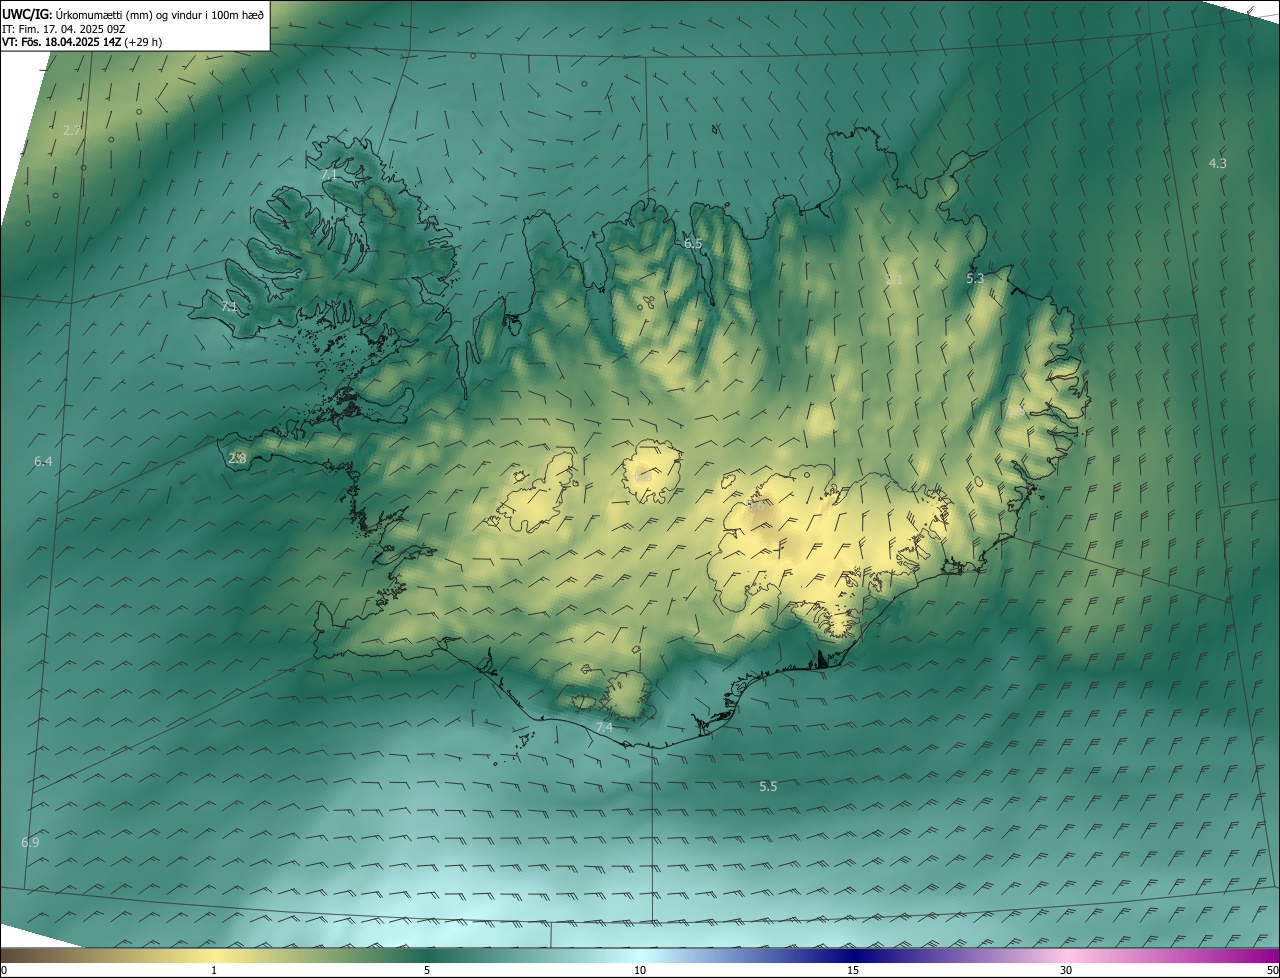Click the valid time 'VT: Fös. 18.04.2025 14Z (+29 h)'
This screenshot has width=1280, height=978.
click(x=82, y=42)
